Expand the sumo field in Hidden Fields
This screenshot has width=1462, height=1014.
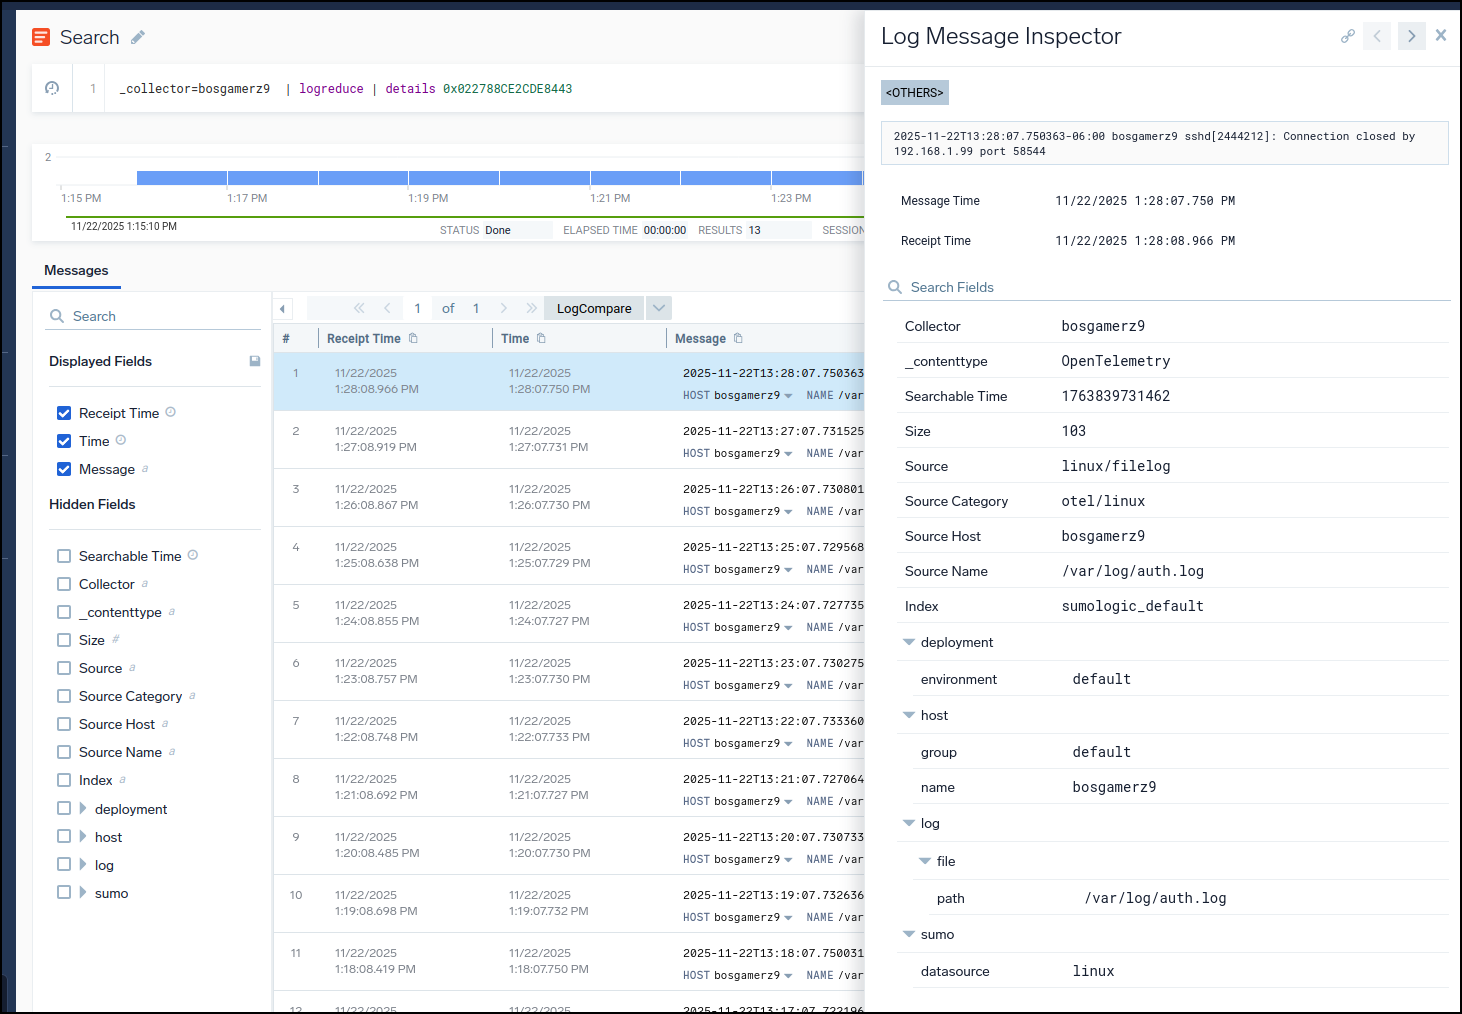click(x=83, y=893)
